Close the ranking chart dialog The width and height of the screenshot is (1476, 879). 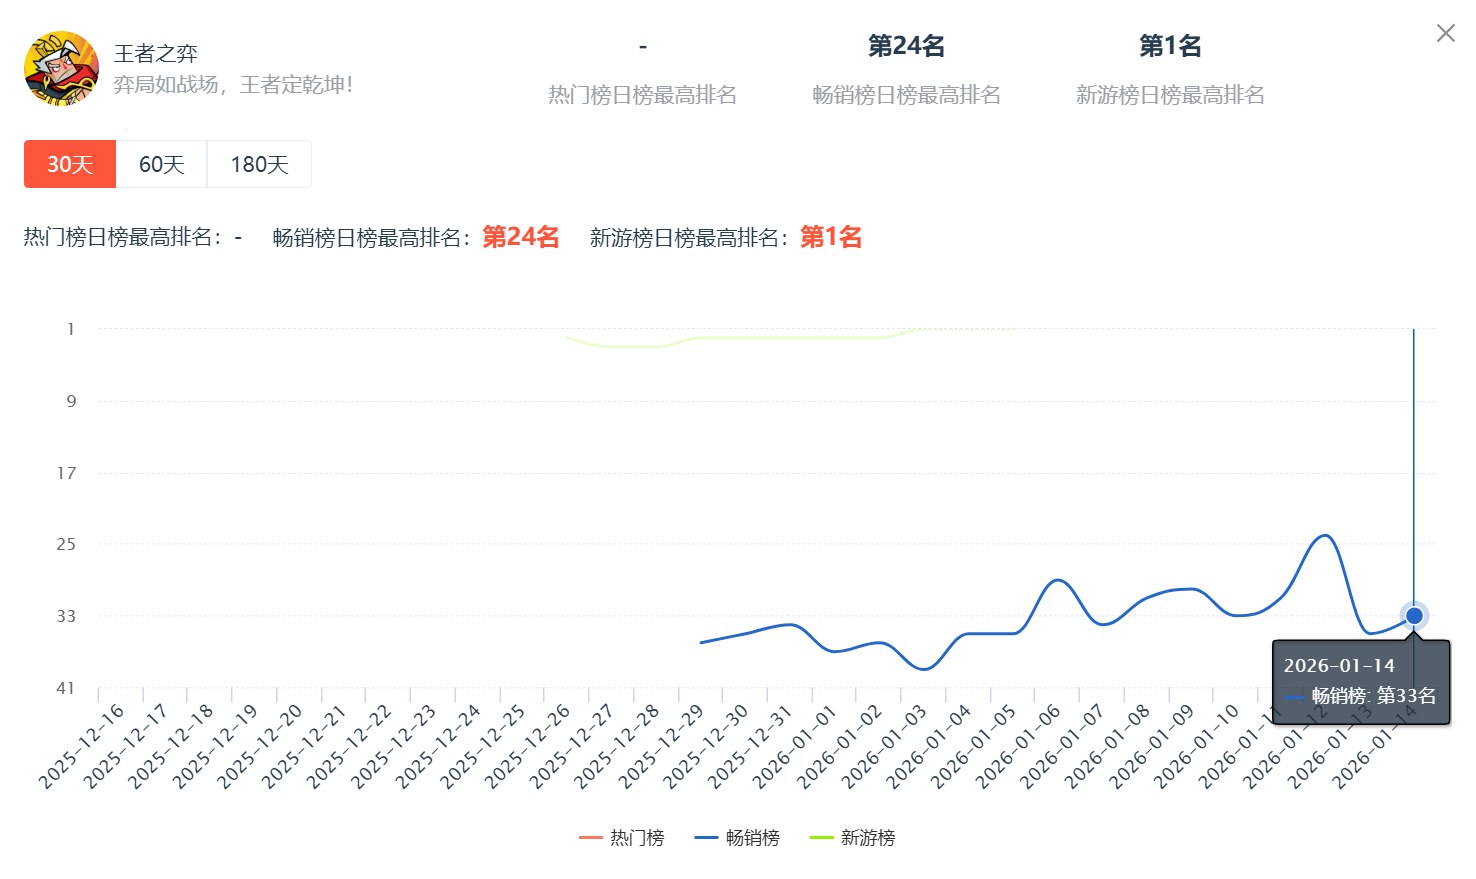point(1445,34)
